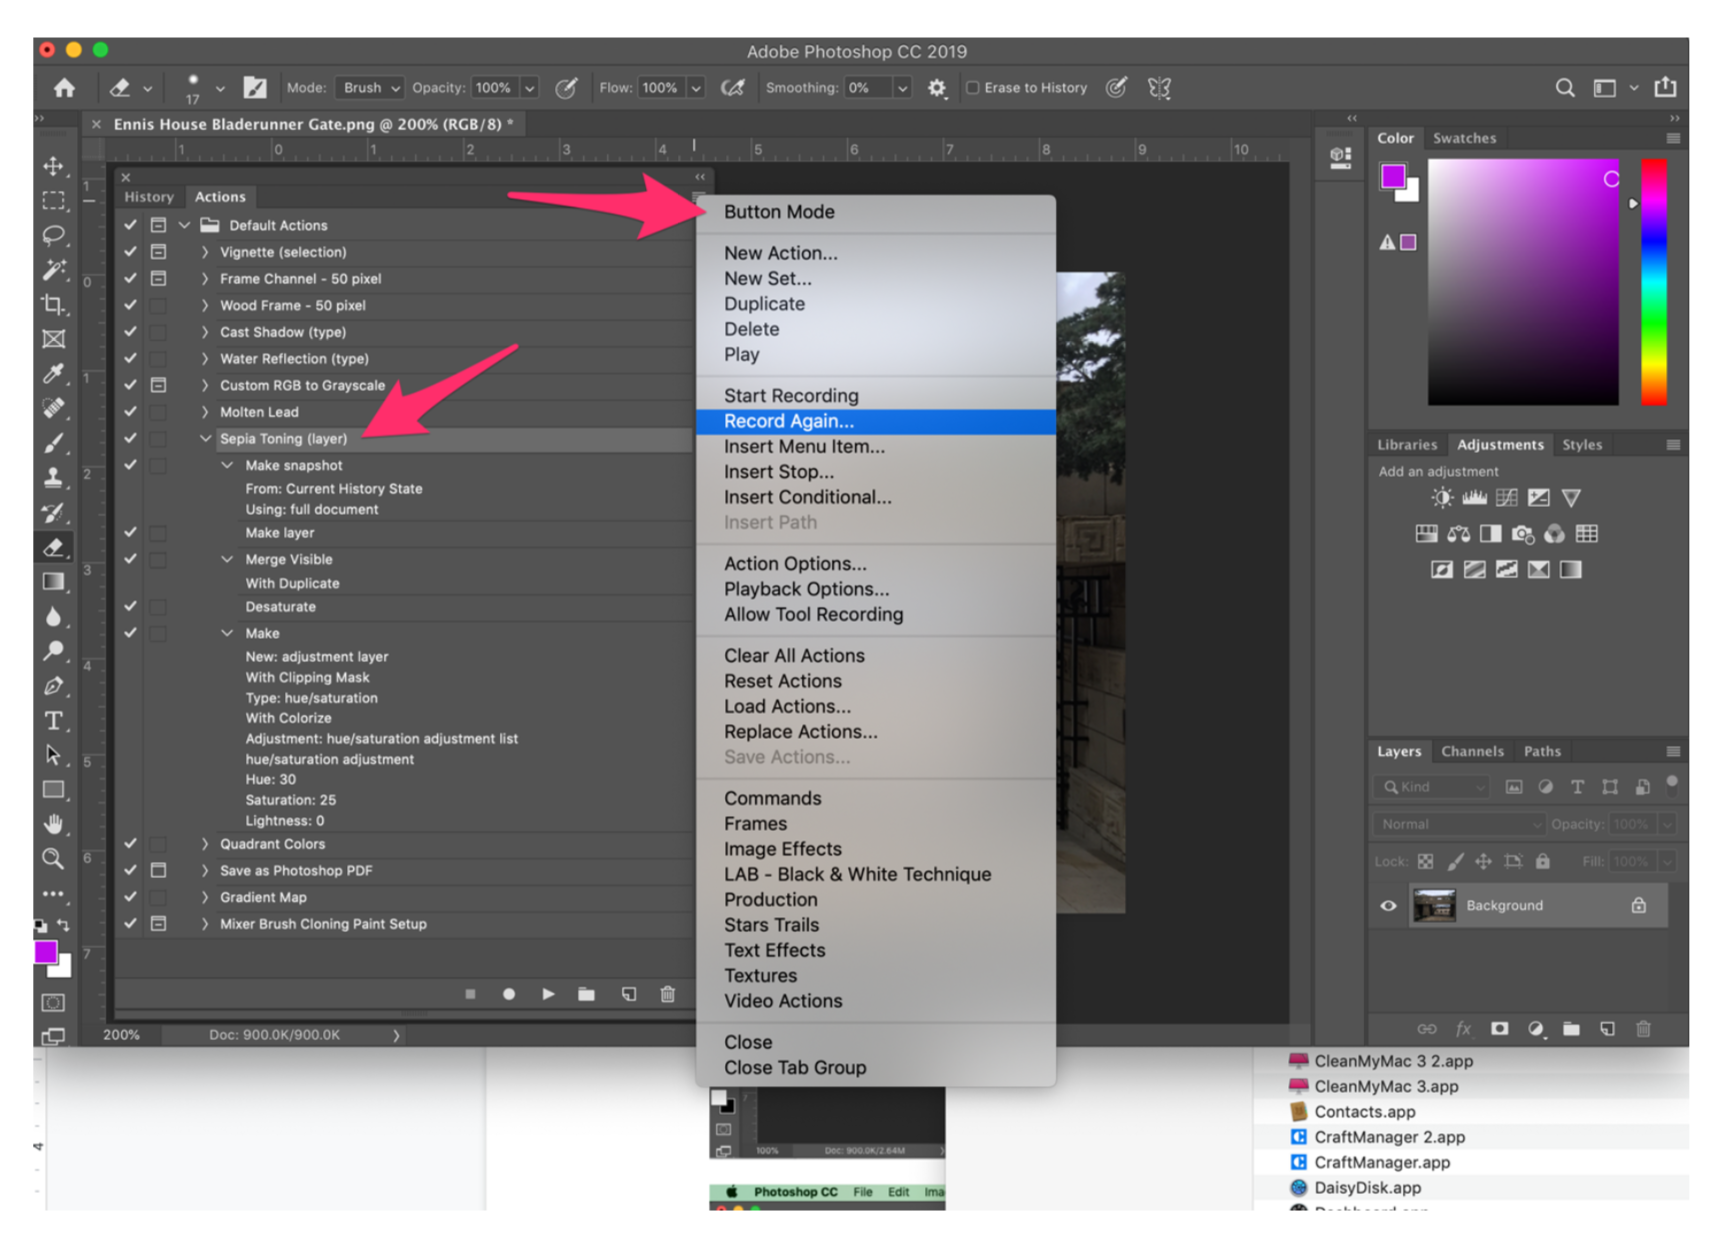Select the Pen tool
The height and width of the screenshot is (1258, 1710).
[54, 685]
